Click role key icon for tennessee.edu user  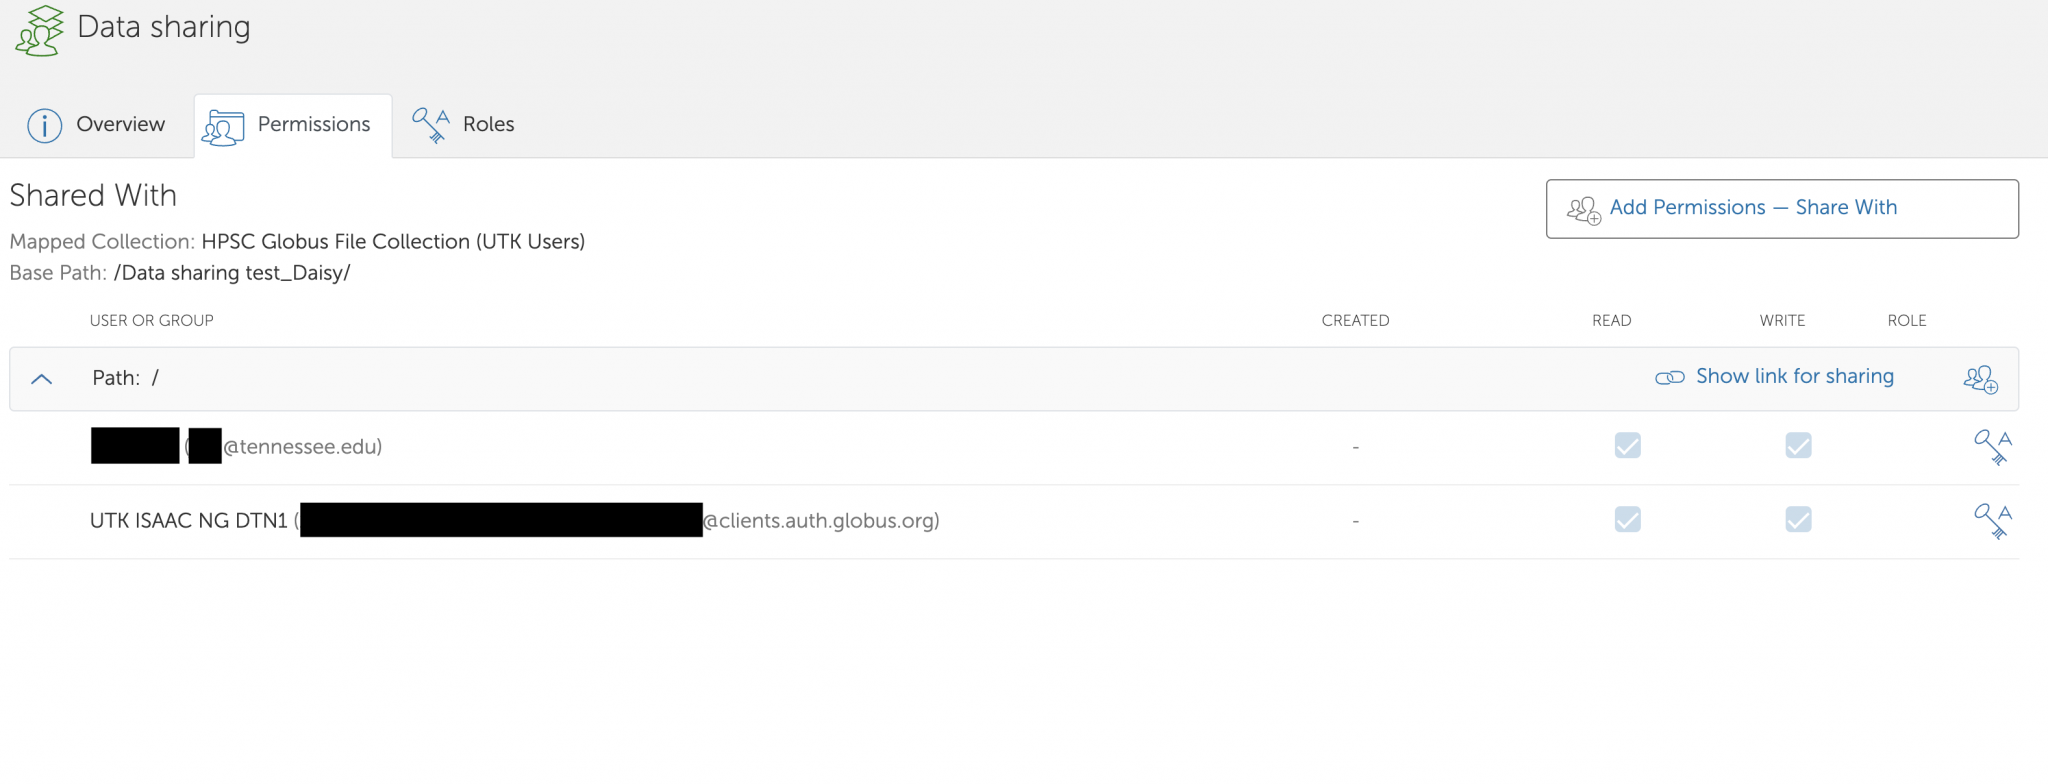tap(1992, 446)
